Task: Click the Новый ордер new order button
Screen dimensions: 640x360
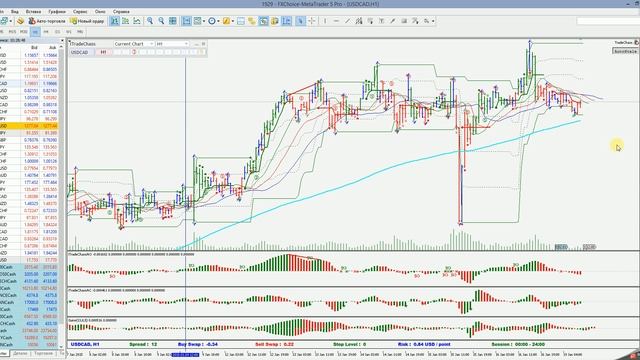Action: click(x=87, y=21)
